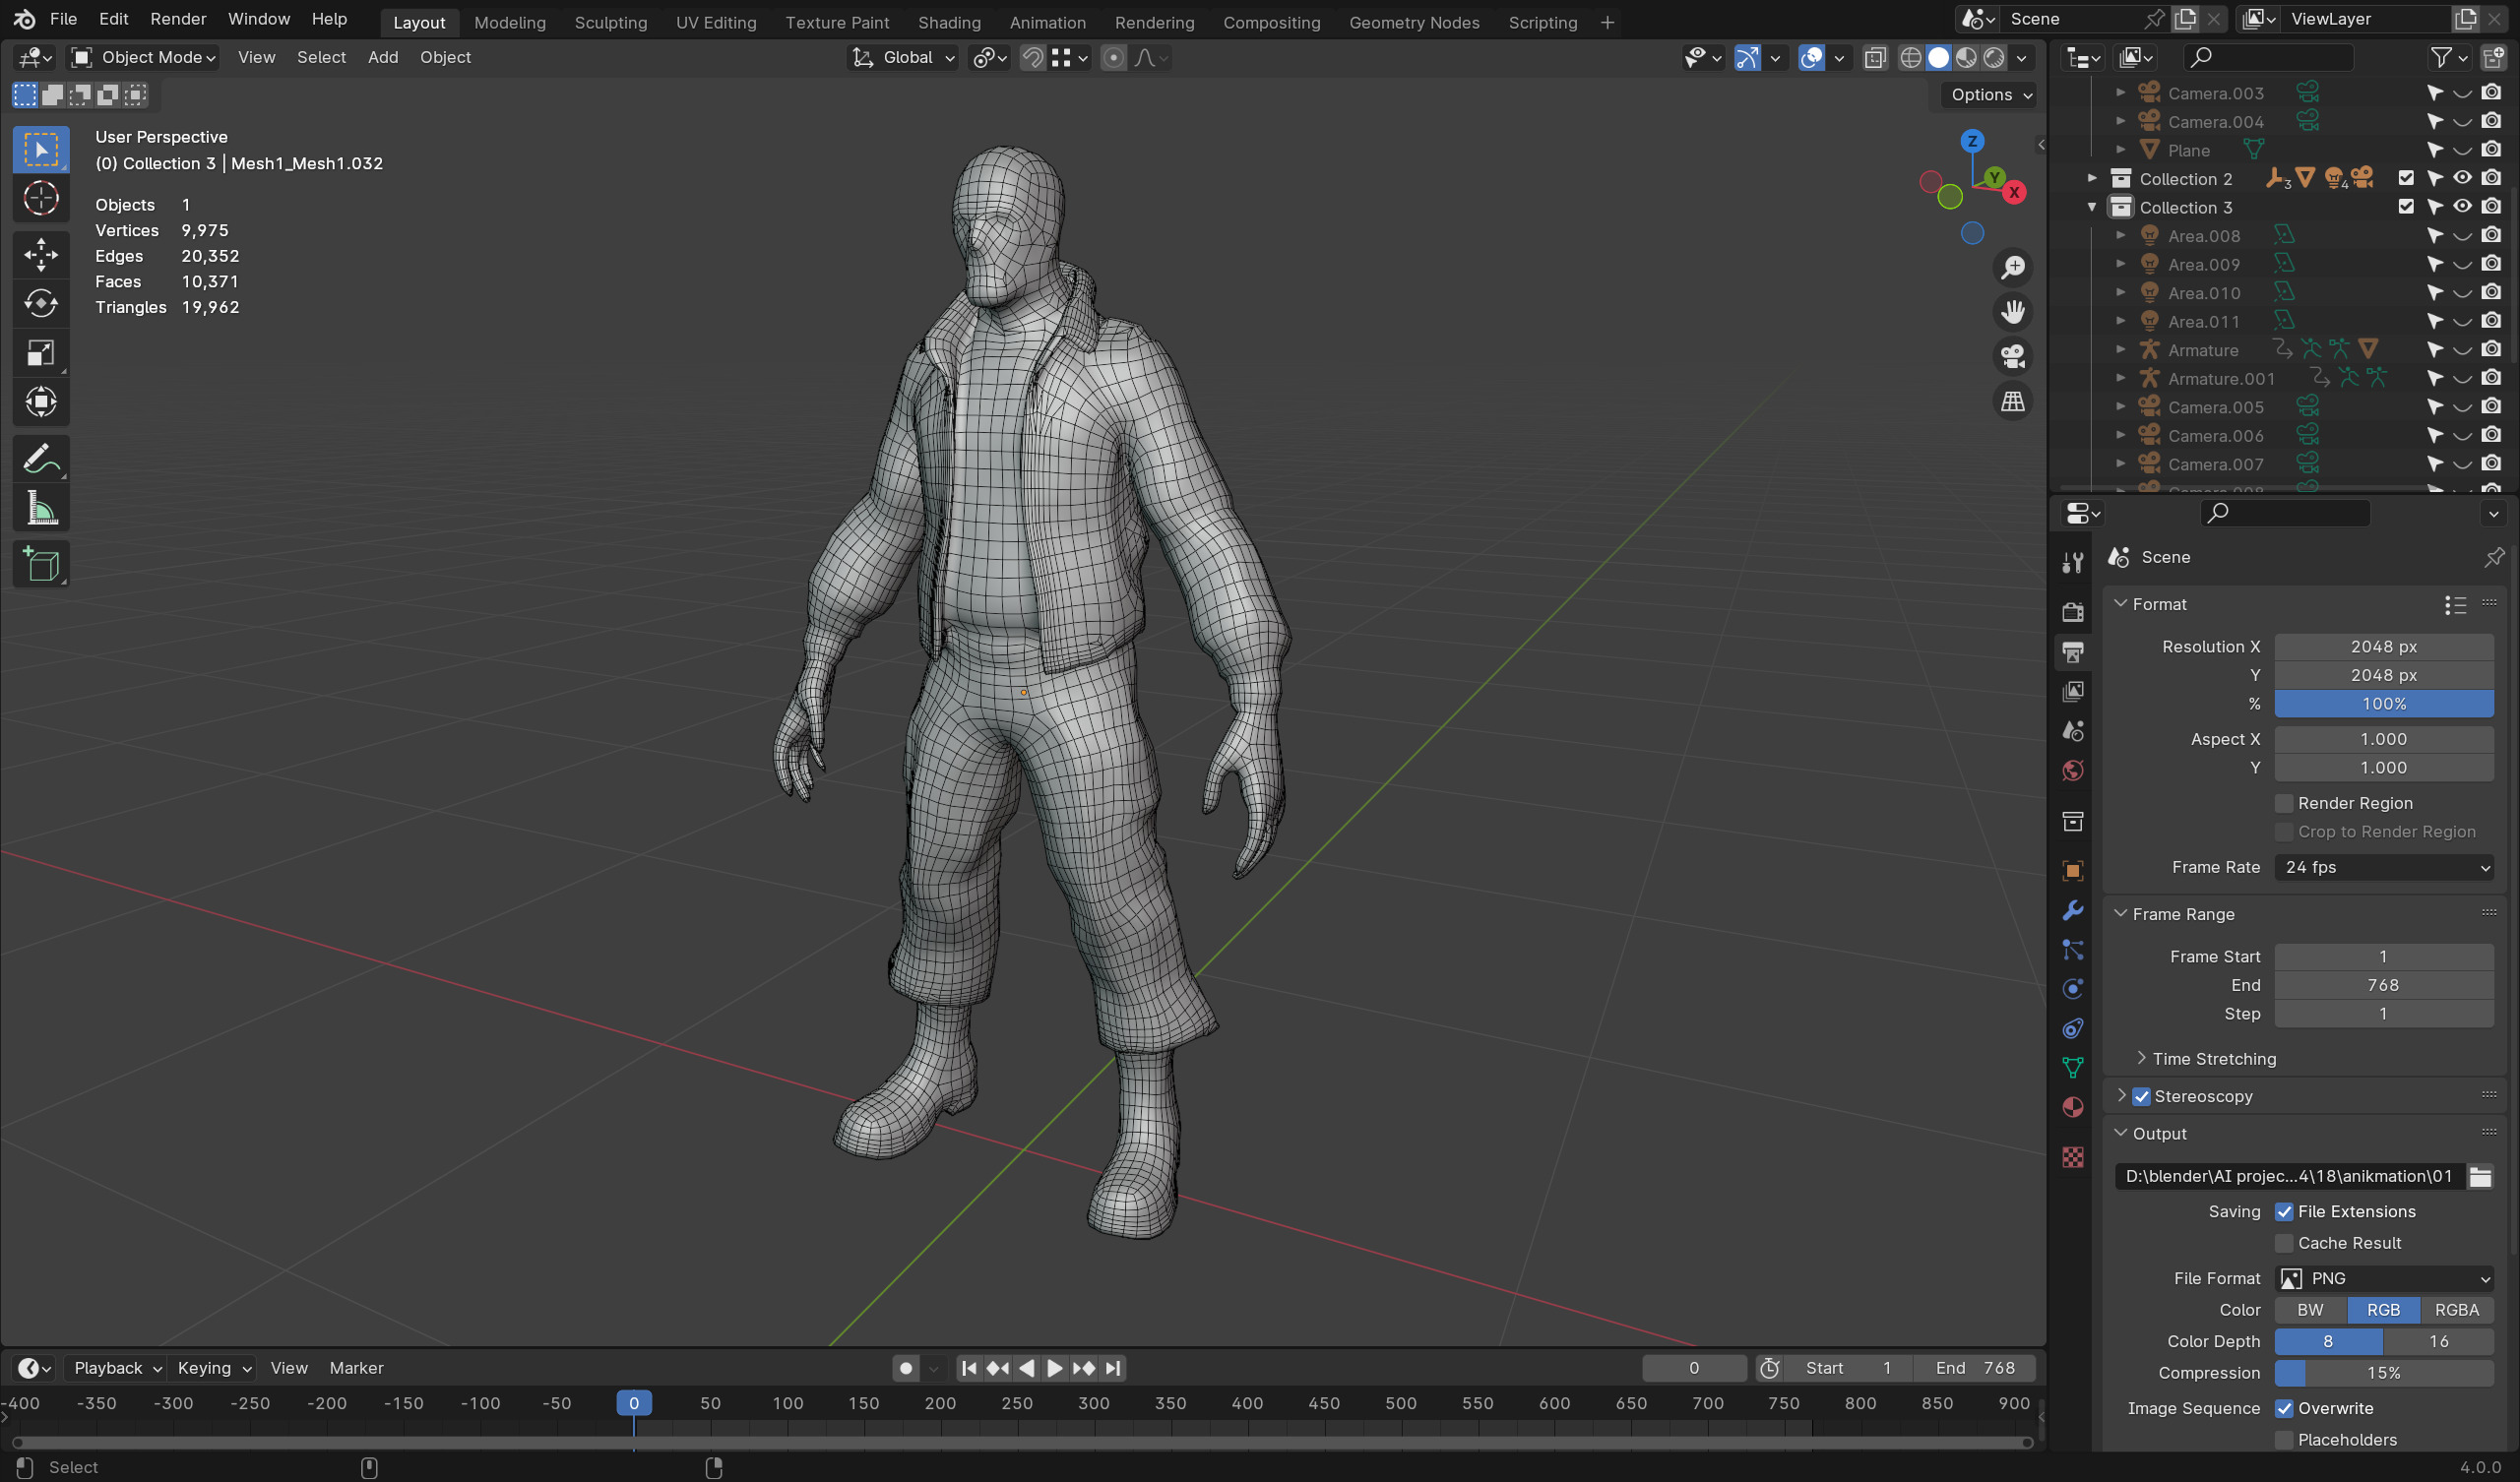
Task: Set Color Depth to 16
Action: click(x=2438, y=1342)
